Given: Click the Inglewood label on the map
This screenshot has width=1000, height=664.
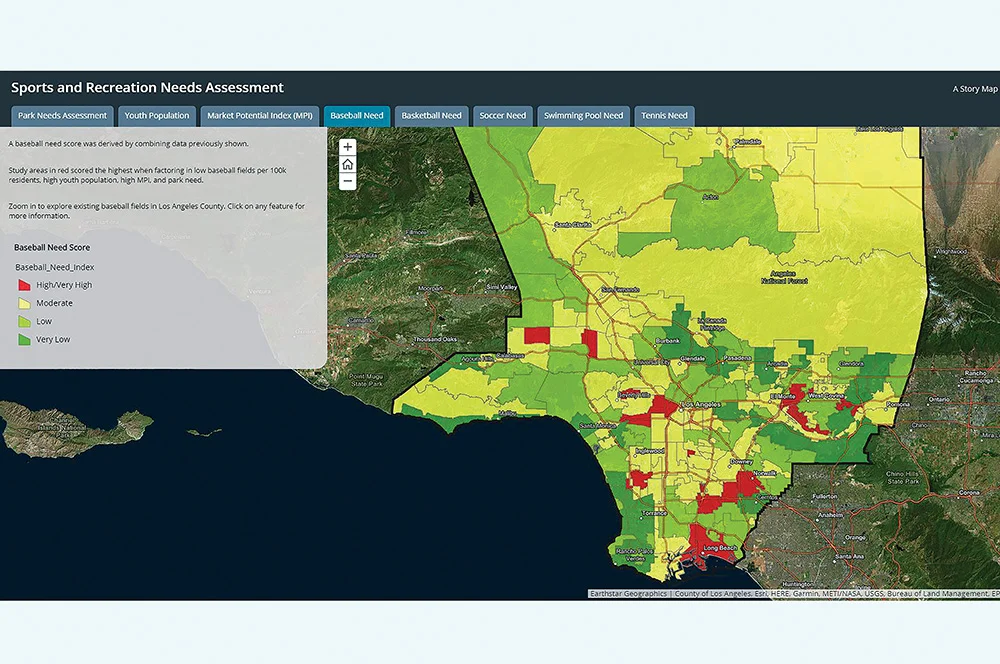Looking at the screenshot, I should 650,450.
